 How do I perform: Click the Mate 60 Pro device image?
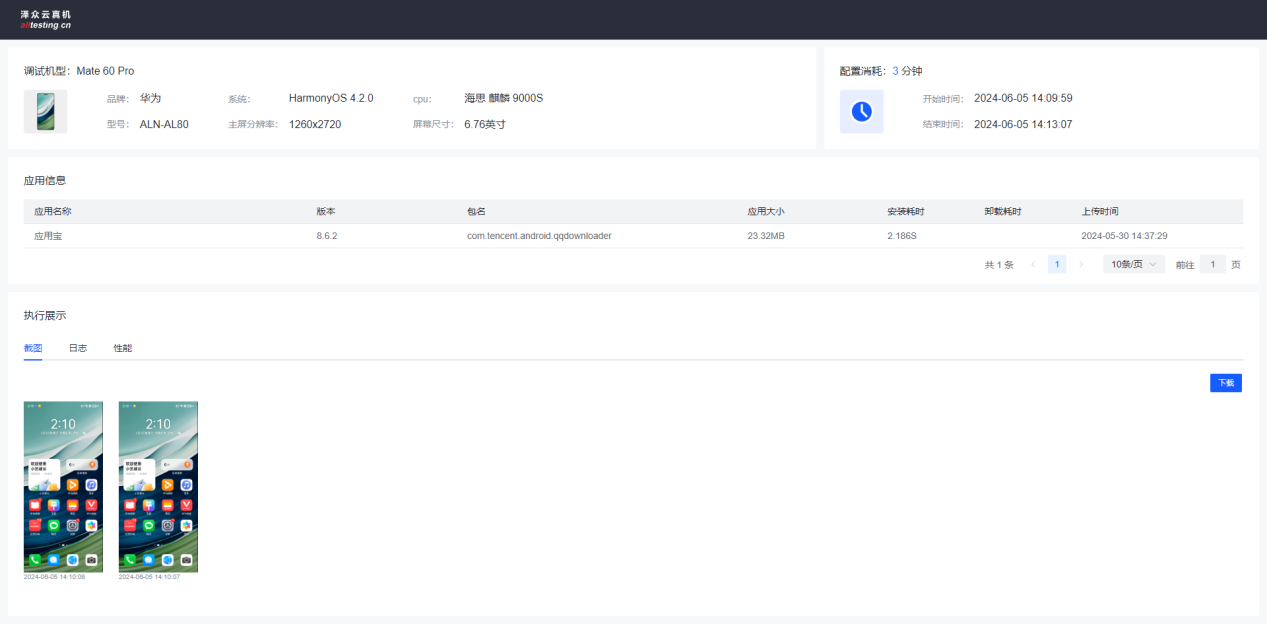point(45,111)
